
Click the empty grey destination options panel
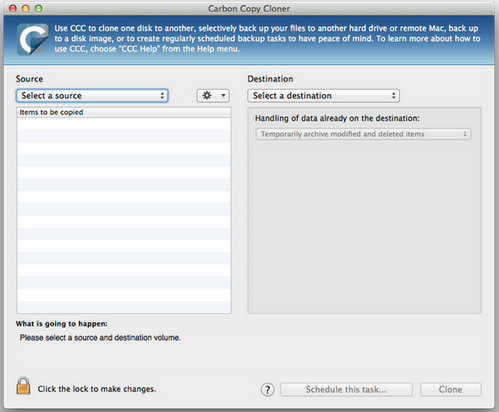(x=364, y=227)
